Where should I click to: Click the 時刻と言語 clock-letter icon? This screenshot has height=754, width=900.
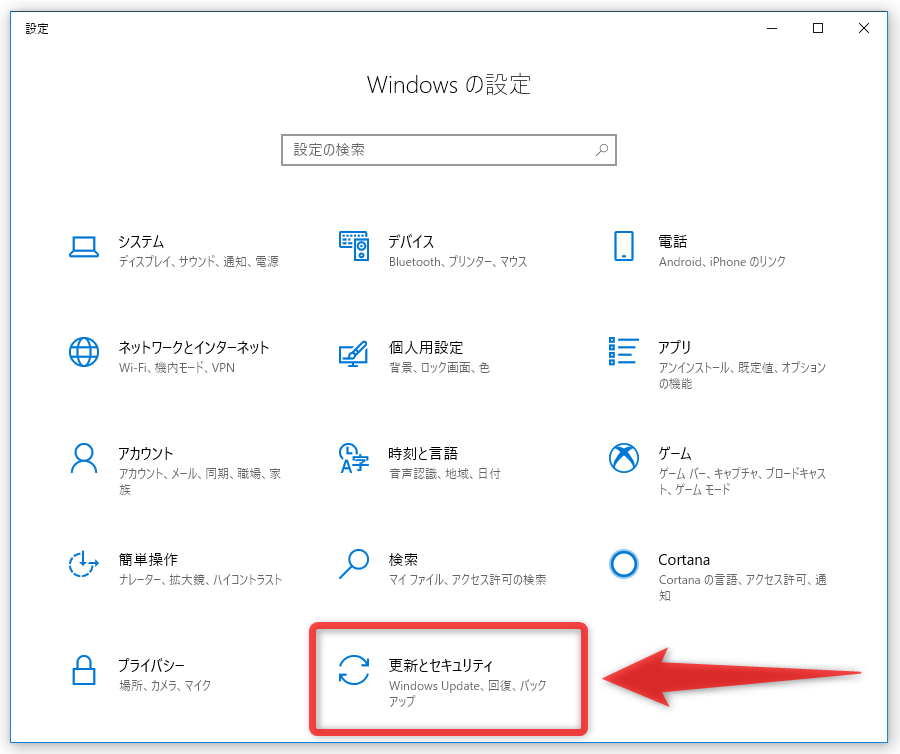point(354,458)
